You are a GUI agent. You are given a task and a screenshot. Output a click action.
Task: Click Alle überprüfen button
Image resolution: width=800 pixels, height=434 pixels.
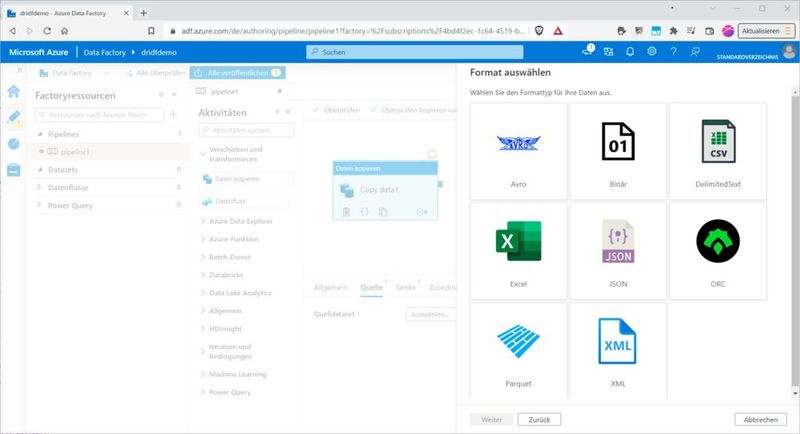[155, 73]
